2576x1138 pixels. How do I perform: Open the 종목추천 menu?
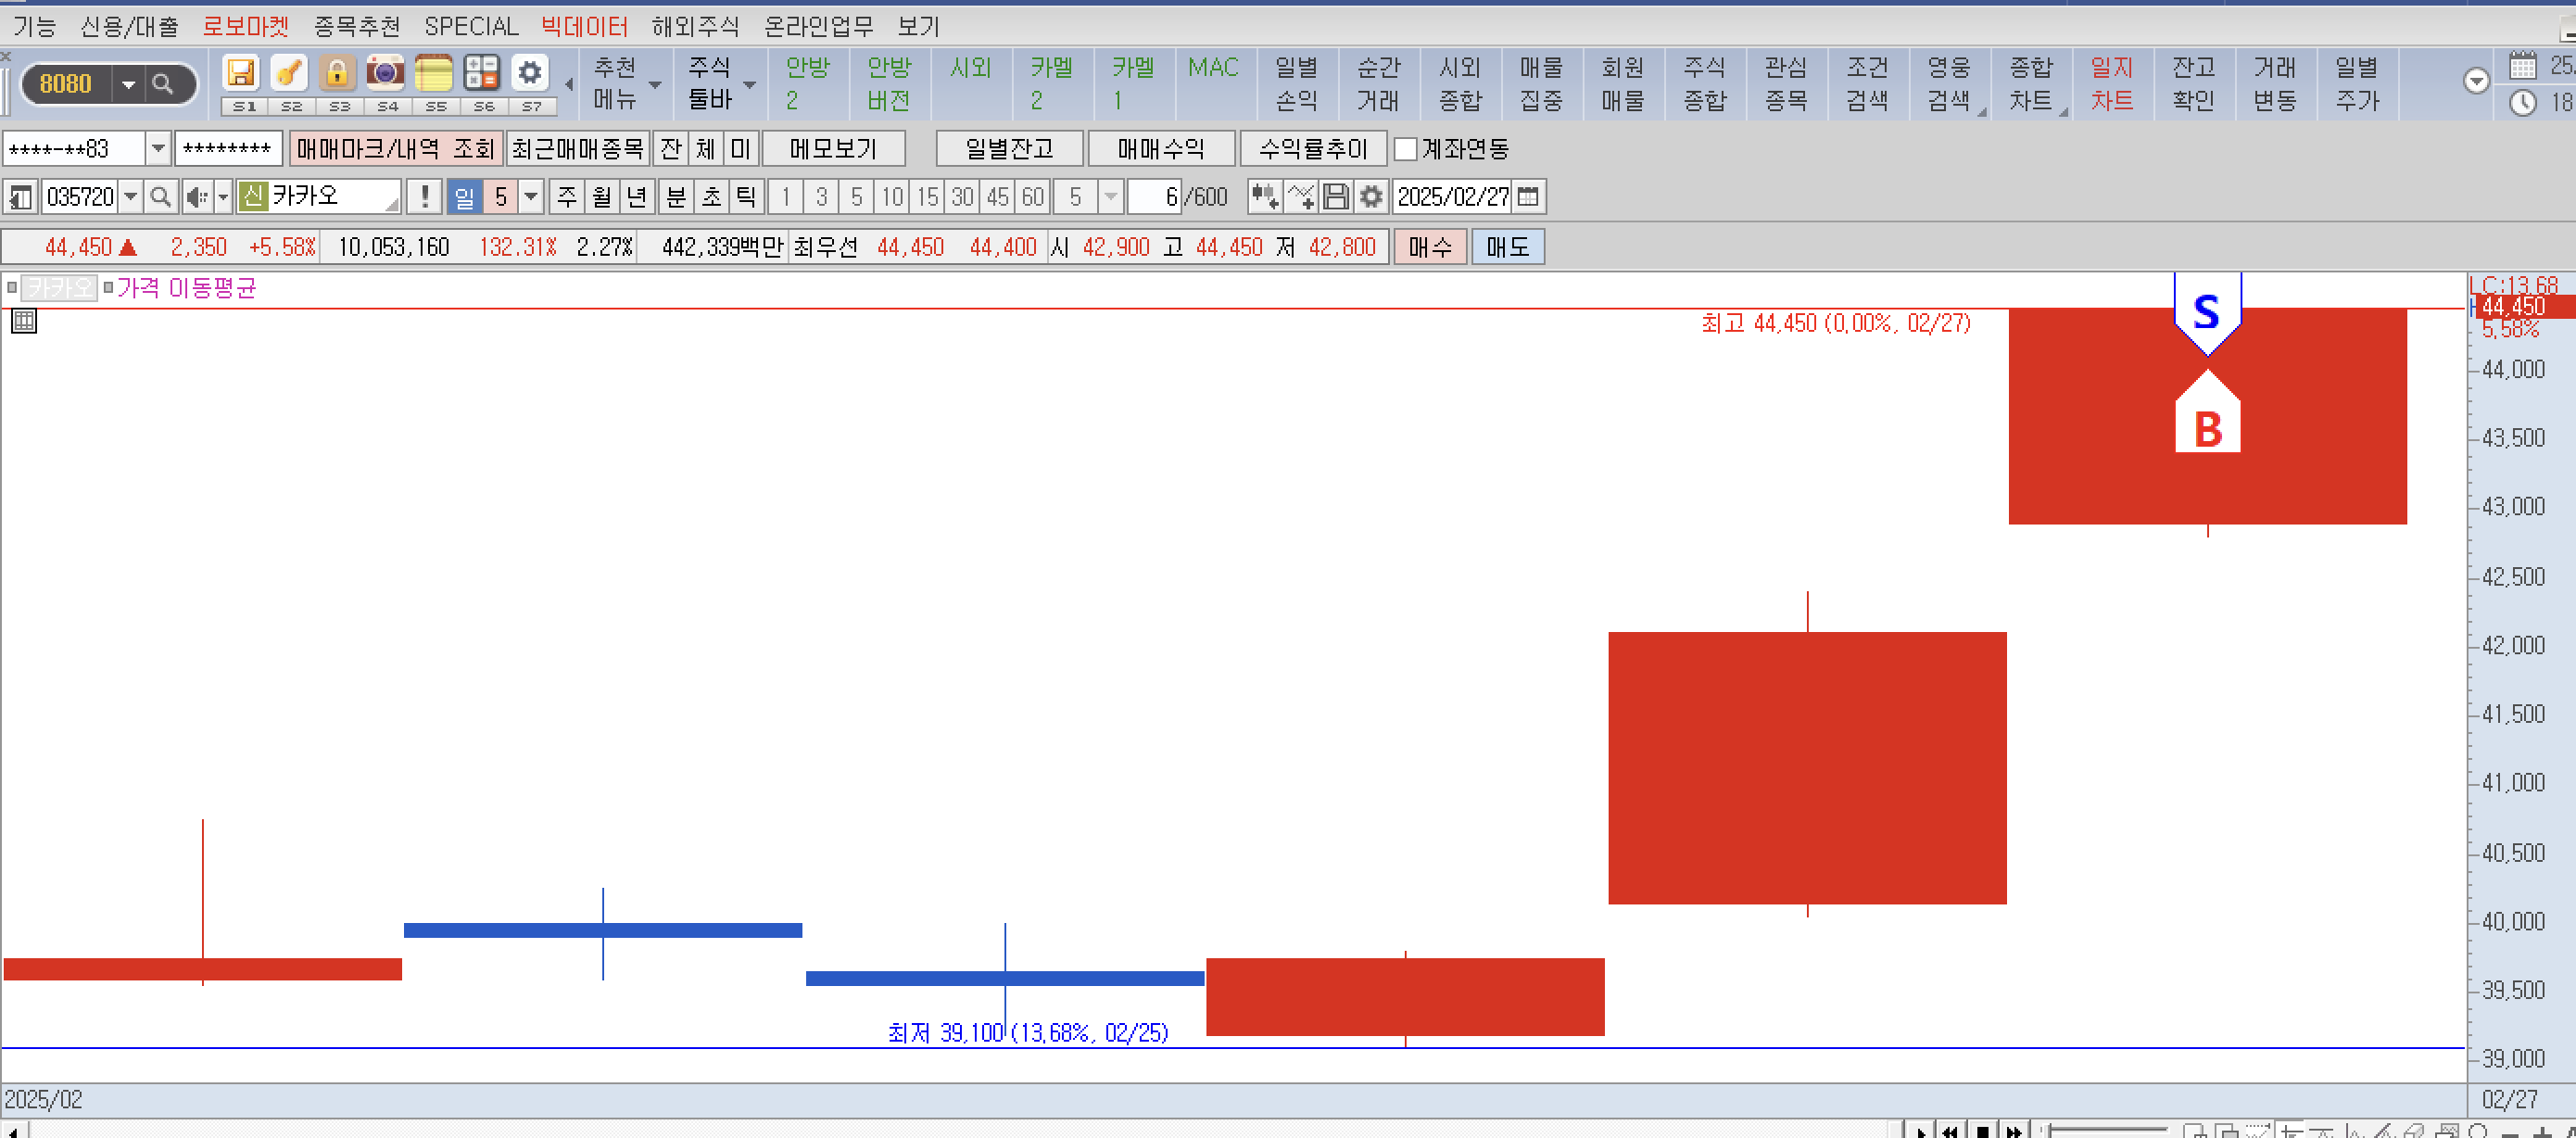pyautogui.click(x=357, y=26)
